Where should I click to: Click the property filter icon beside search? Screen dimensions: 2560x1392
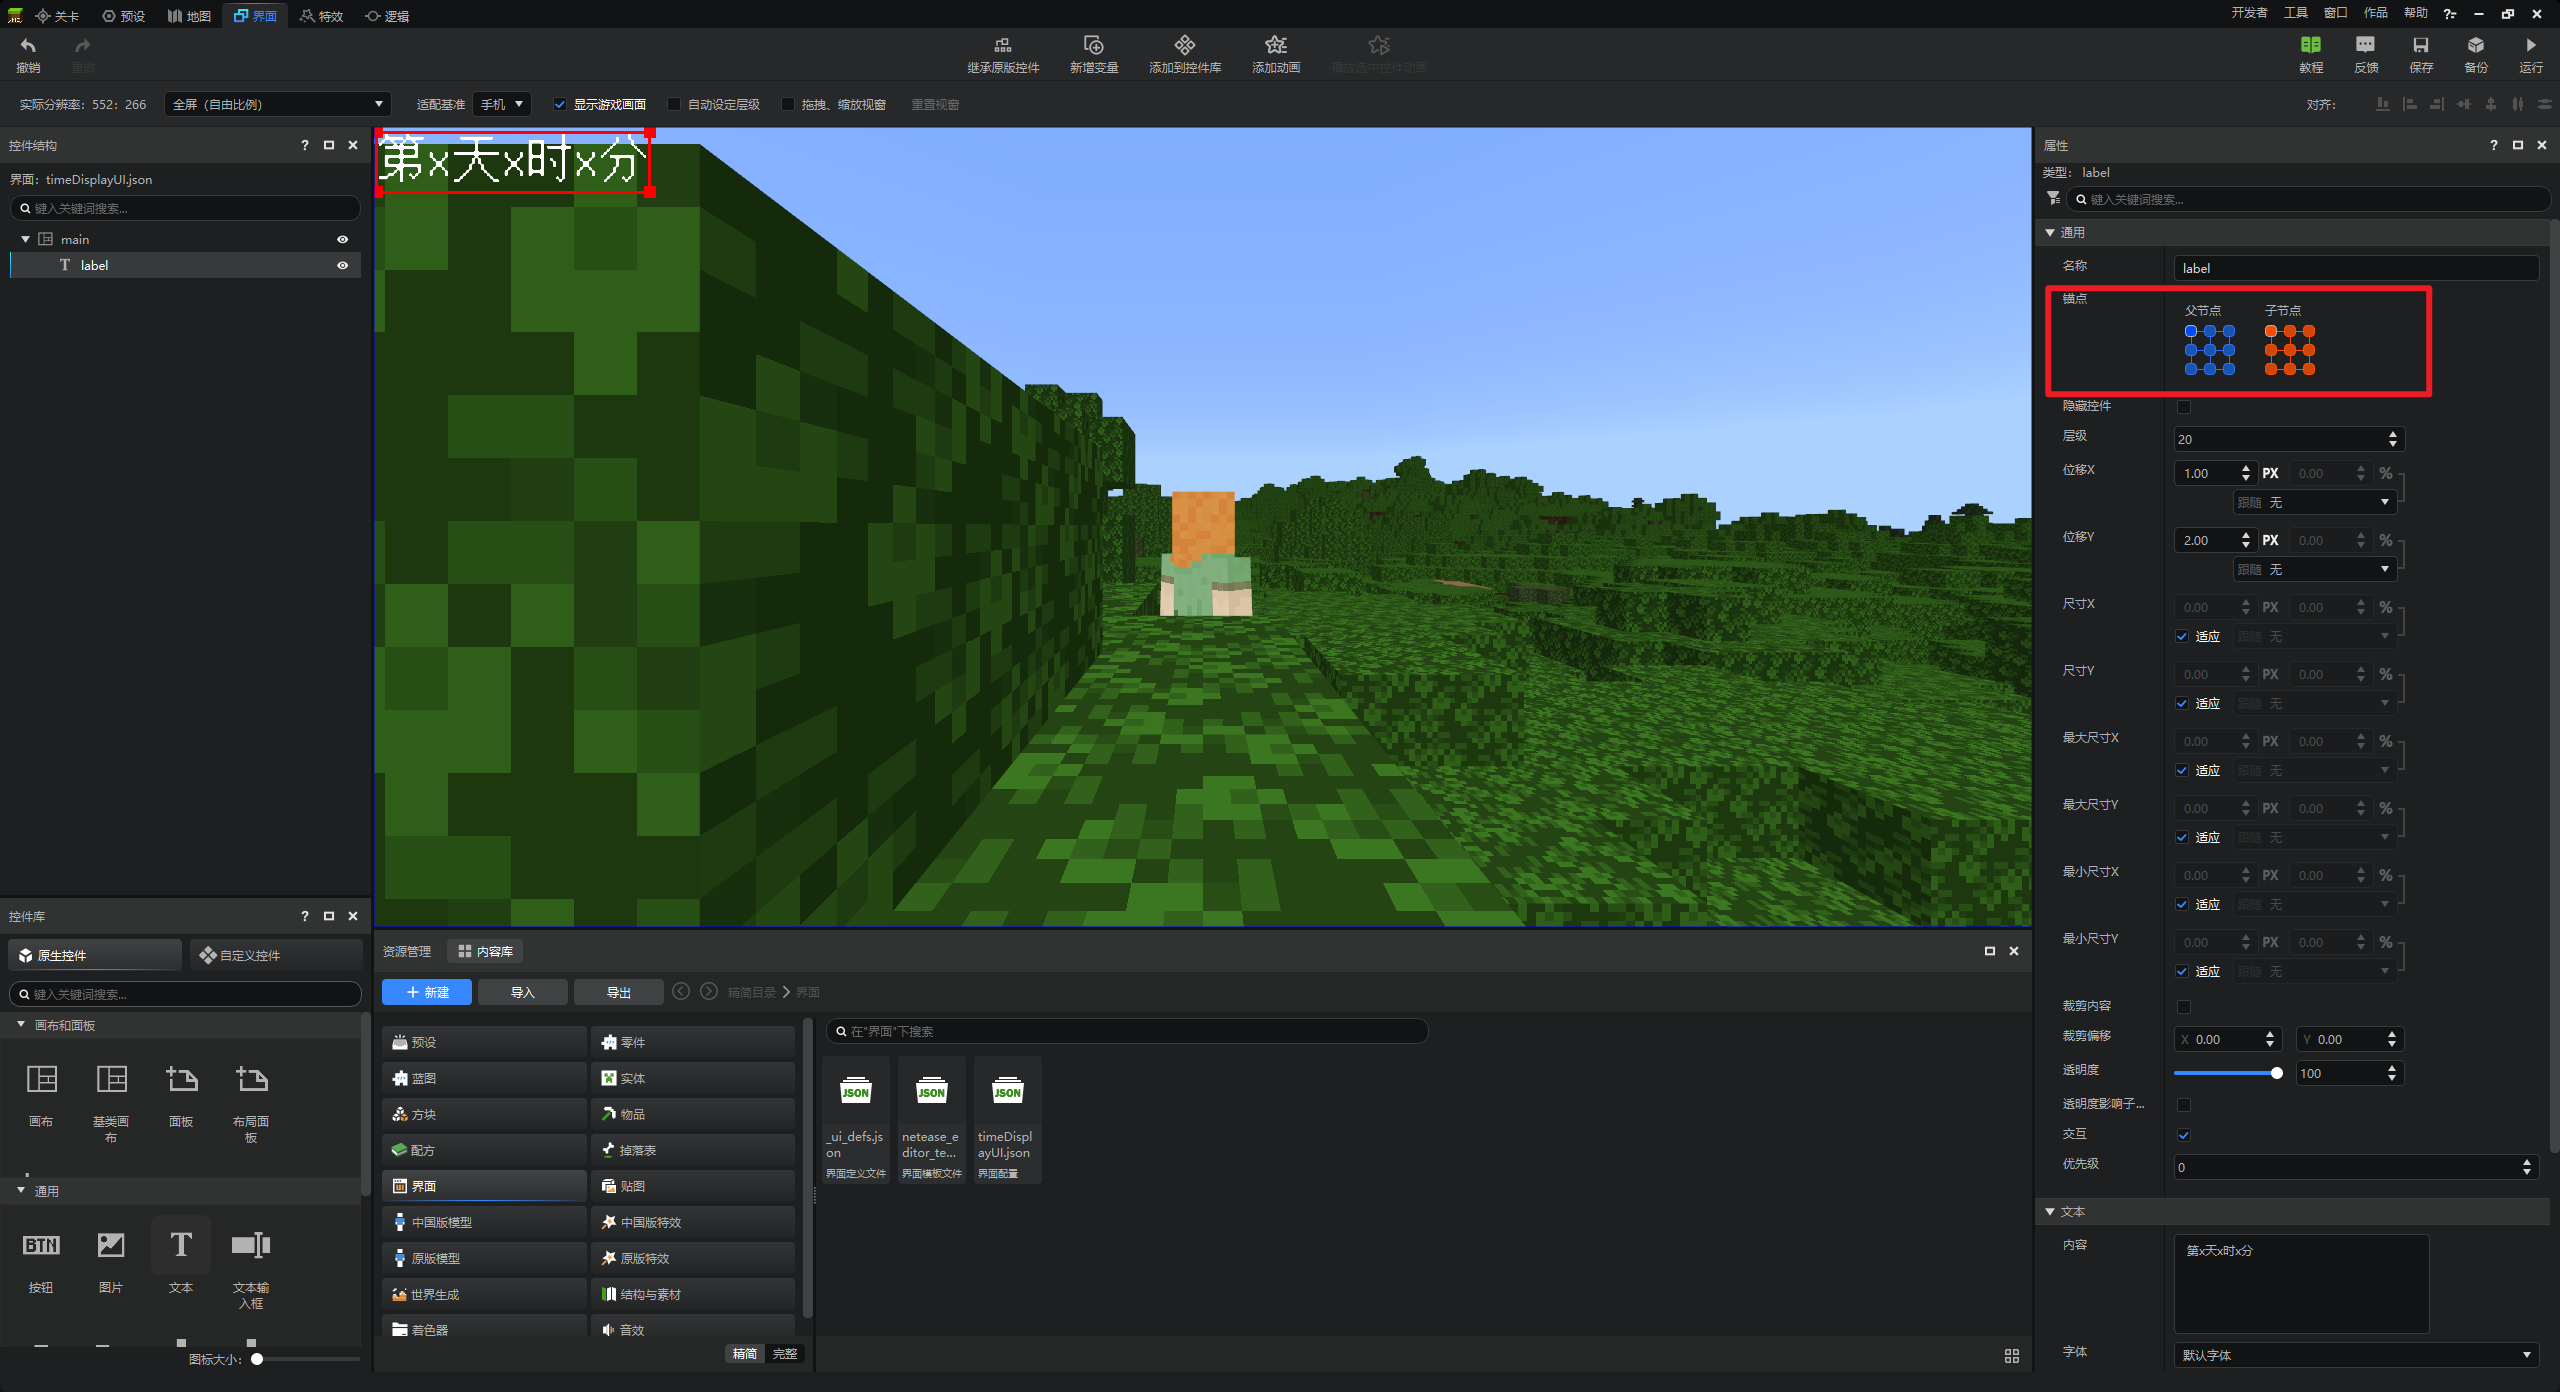[2053, 198]
